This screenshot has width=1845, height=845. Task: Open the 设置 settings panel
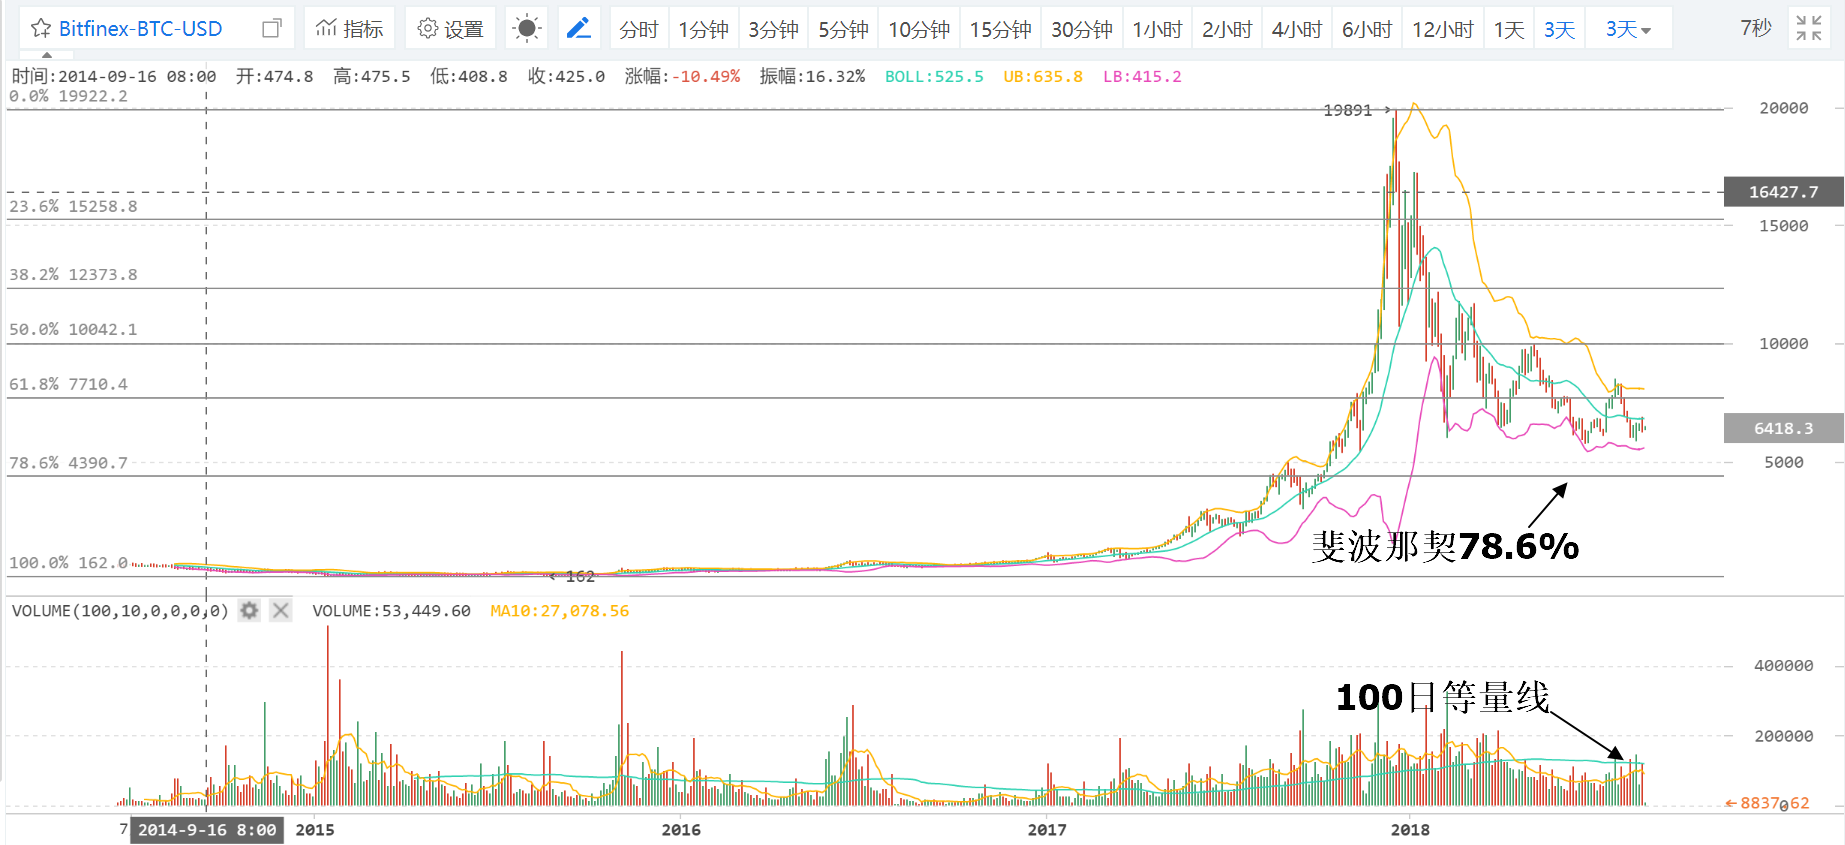point(450,29)
